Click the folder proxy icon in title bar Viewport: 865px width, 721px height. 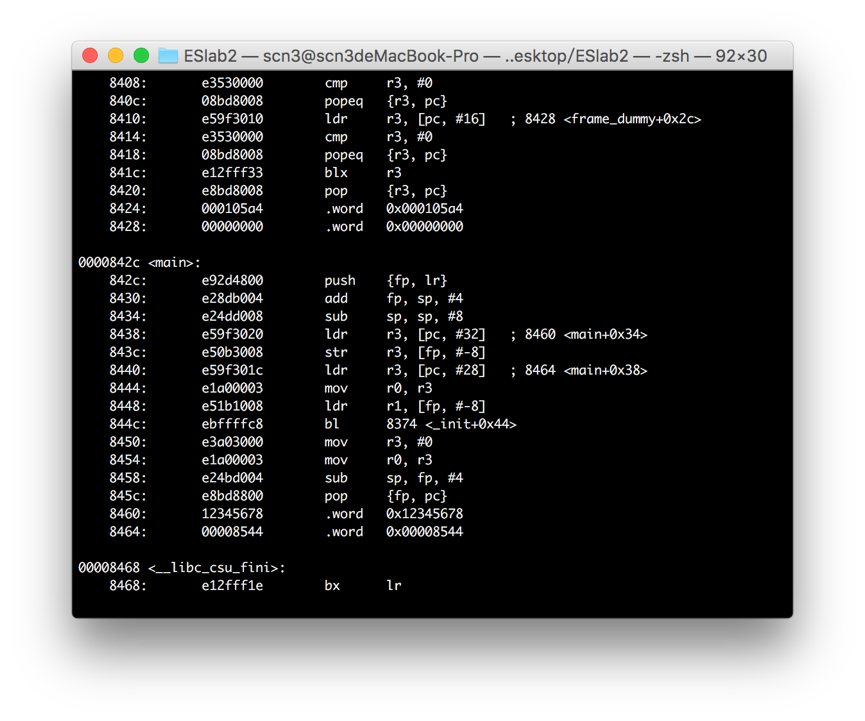point(168,56)
